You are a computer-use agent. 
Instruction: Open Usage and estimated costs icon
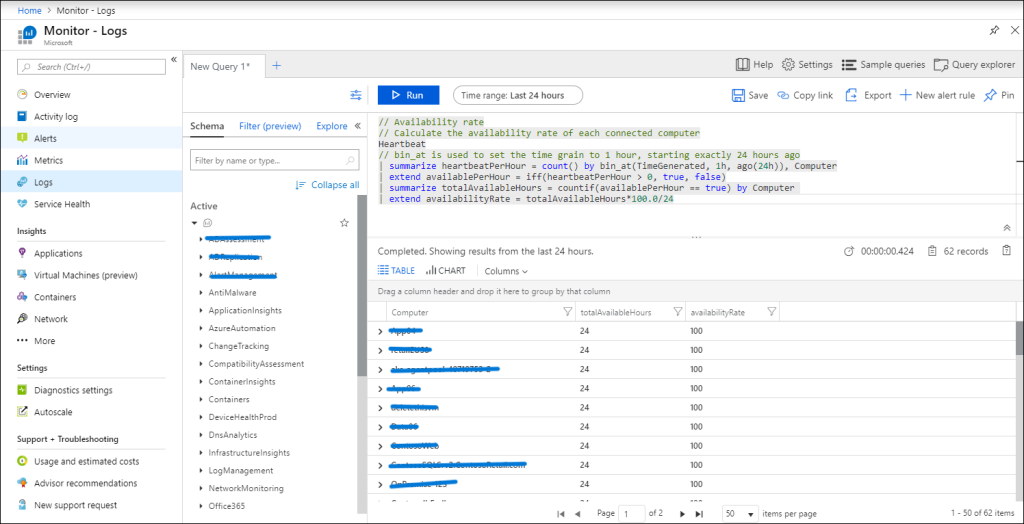coord(23,461)
